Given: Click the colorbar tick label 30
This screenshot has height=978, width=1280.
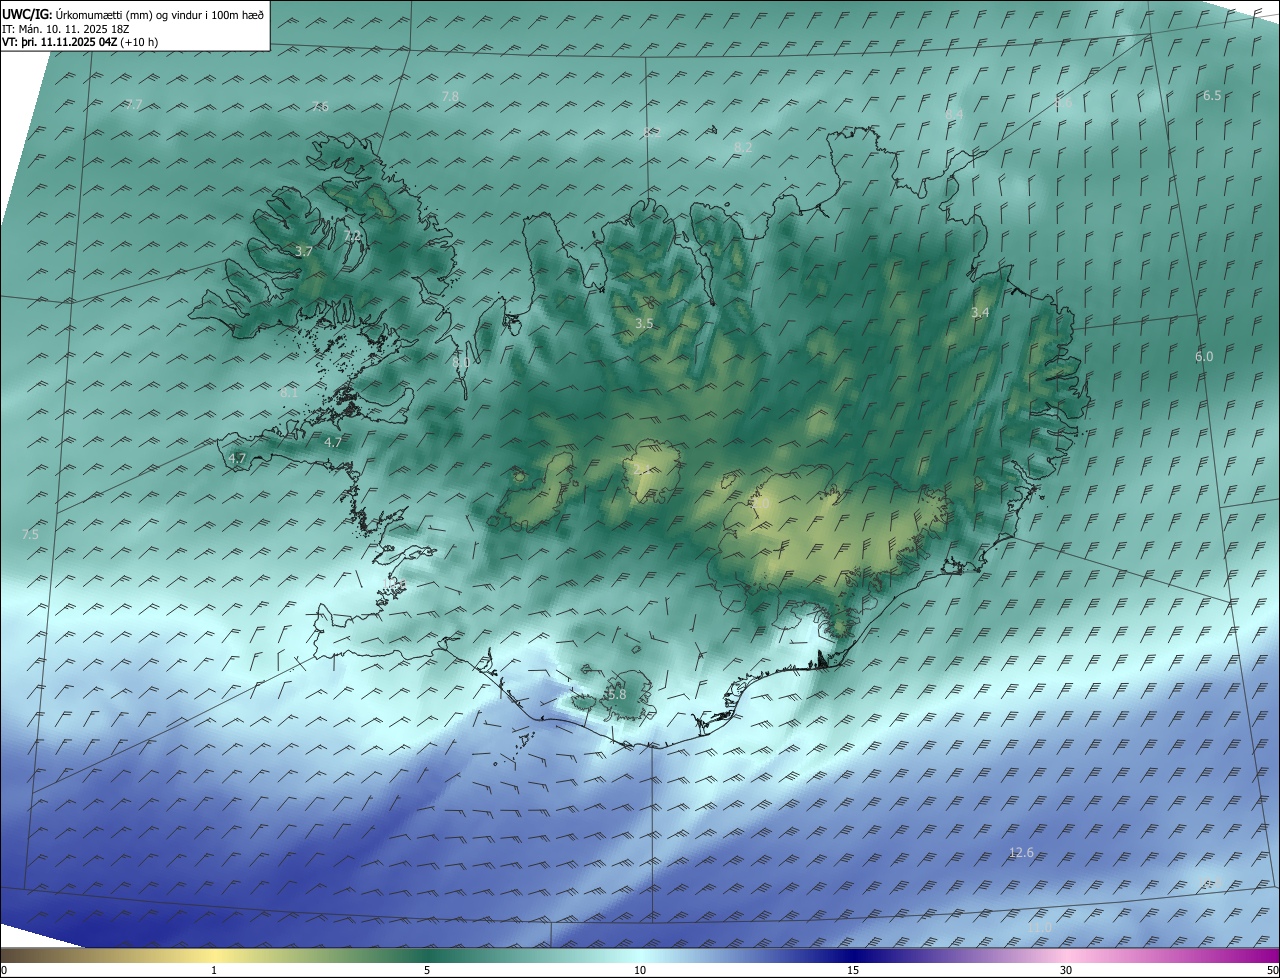Looking at the screenshot, I should click(x=1066, y=970).
